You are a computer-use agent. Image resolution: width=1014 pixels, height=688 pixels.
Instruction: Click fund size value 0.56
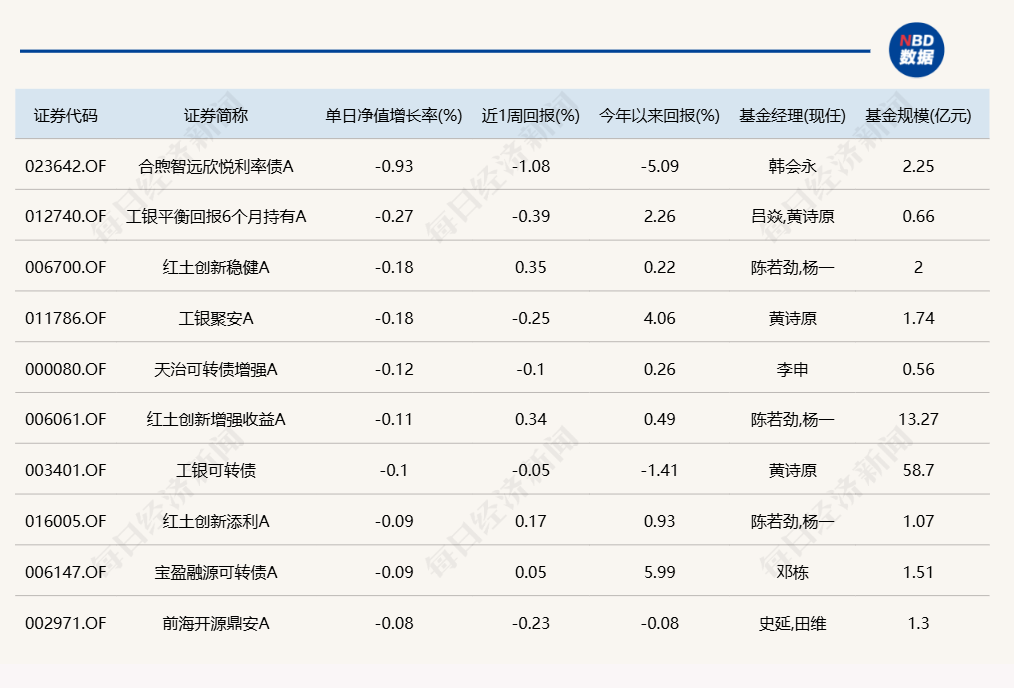918,369
